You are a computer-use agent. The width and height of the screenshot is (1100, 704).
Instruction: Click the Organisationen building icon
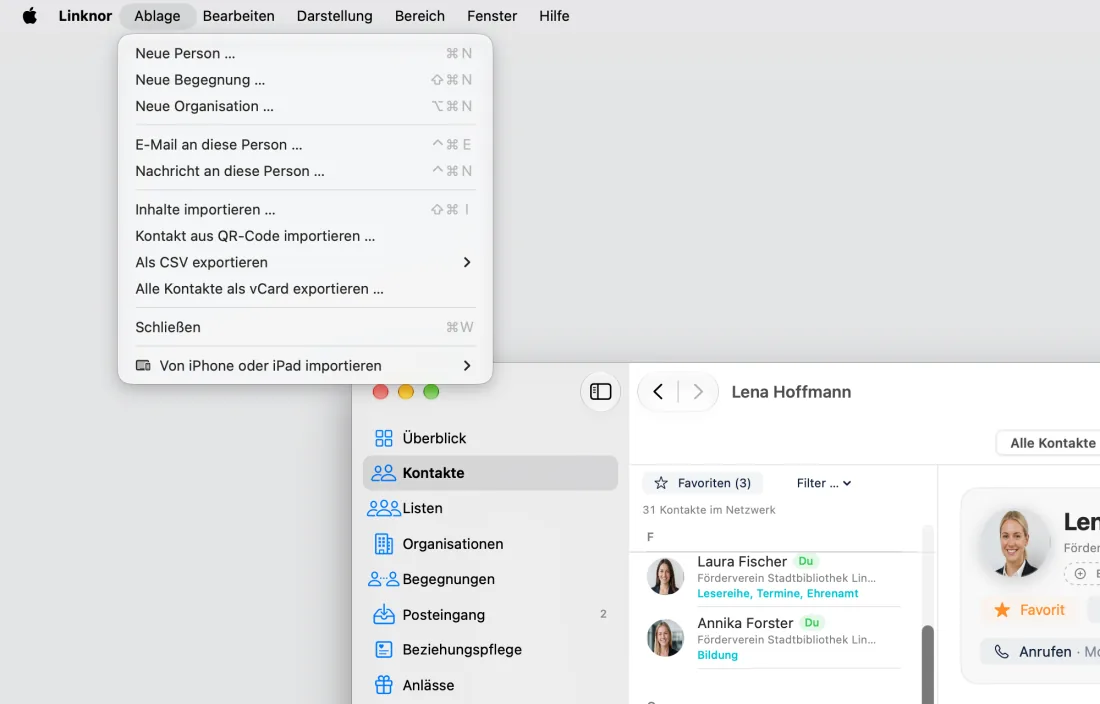tap(384, 543)
